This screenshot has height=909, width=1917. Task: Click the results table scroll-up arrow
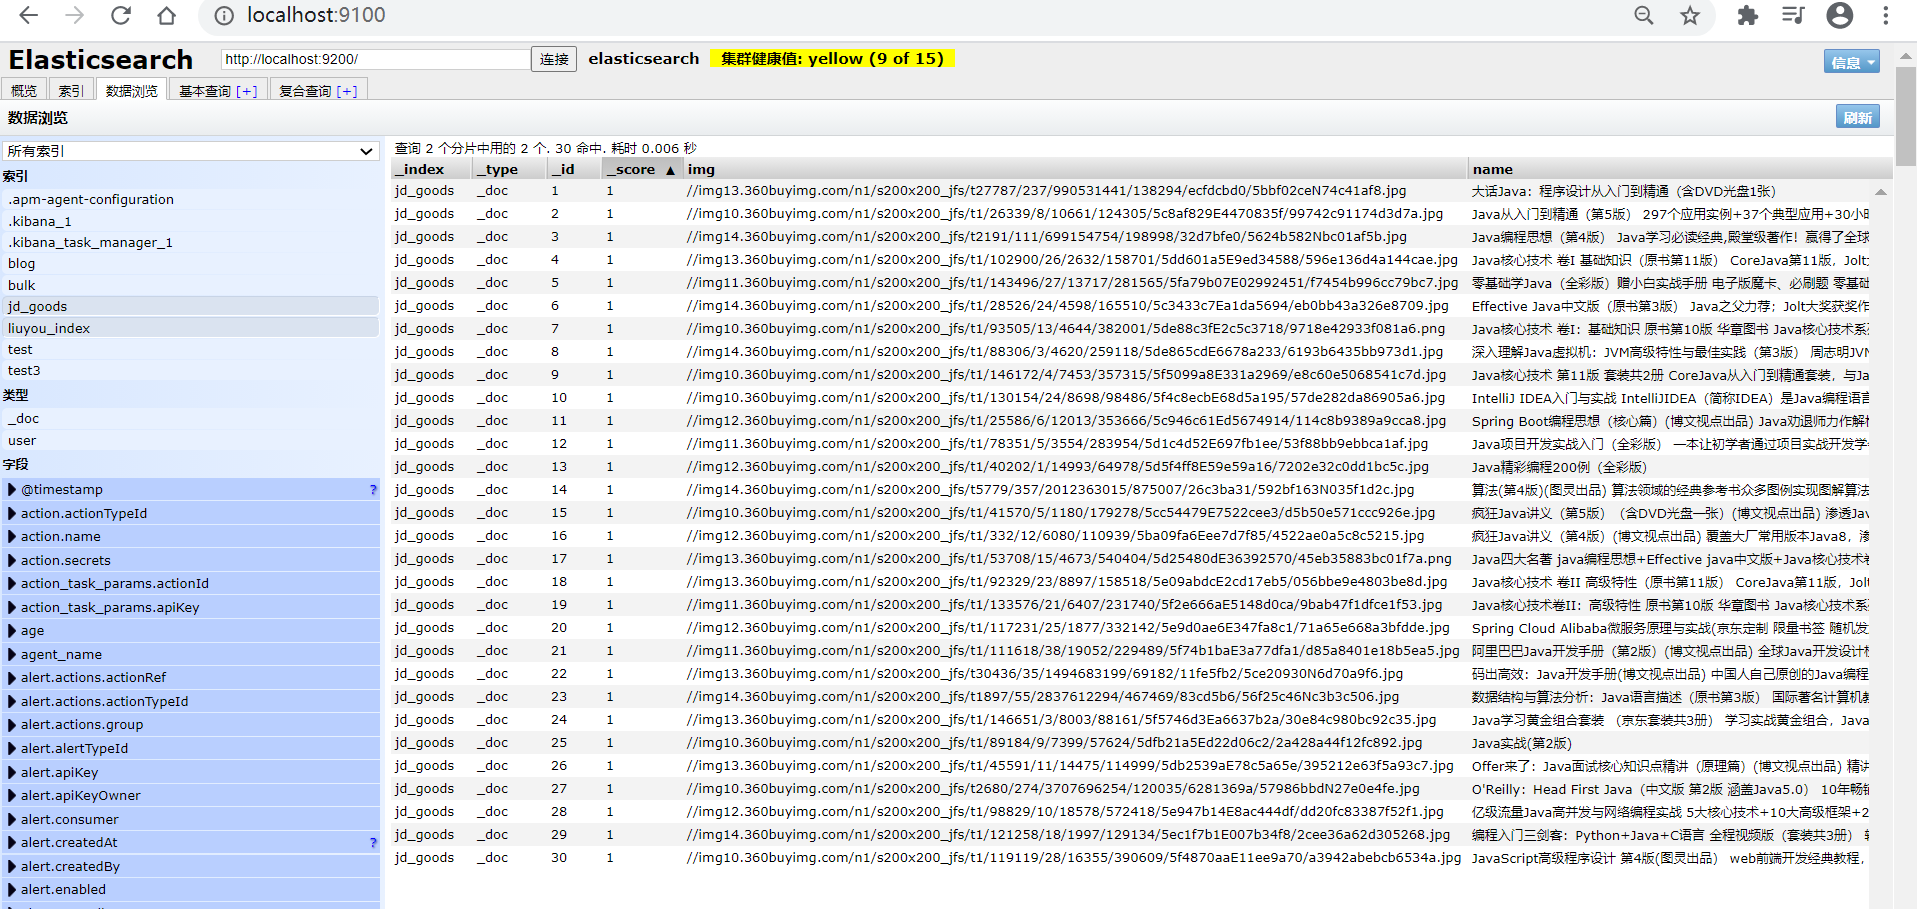tap(1881, 191)
